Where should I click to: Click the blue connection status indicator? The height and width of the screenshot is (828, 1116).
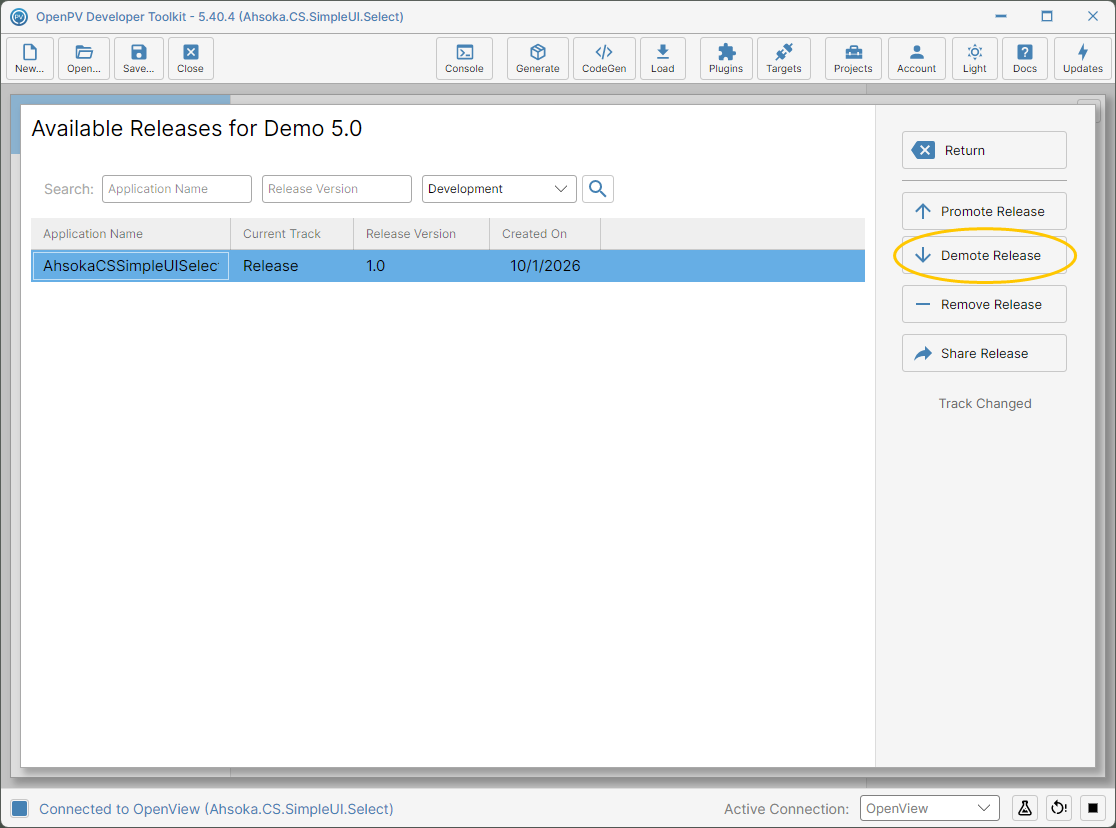(20, 808)
